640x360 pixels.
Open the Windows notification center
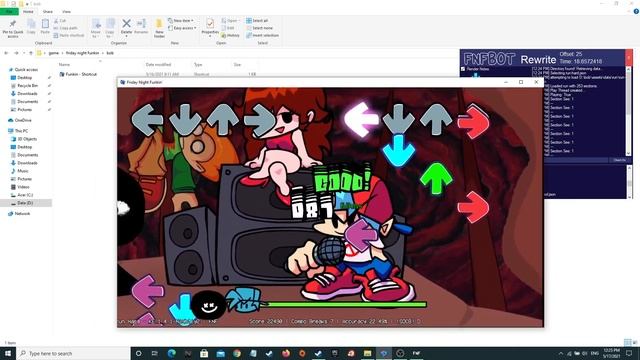[x=629, y=353]
